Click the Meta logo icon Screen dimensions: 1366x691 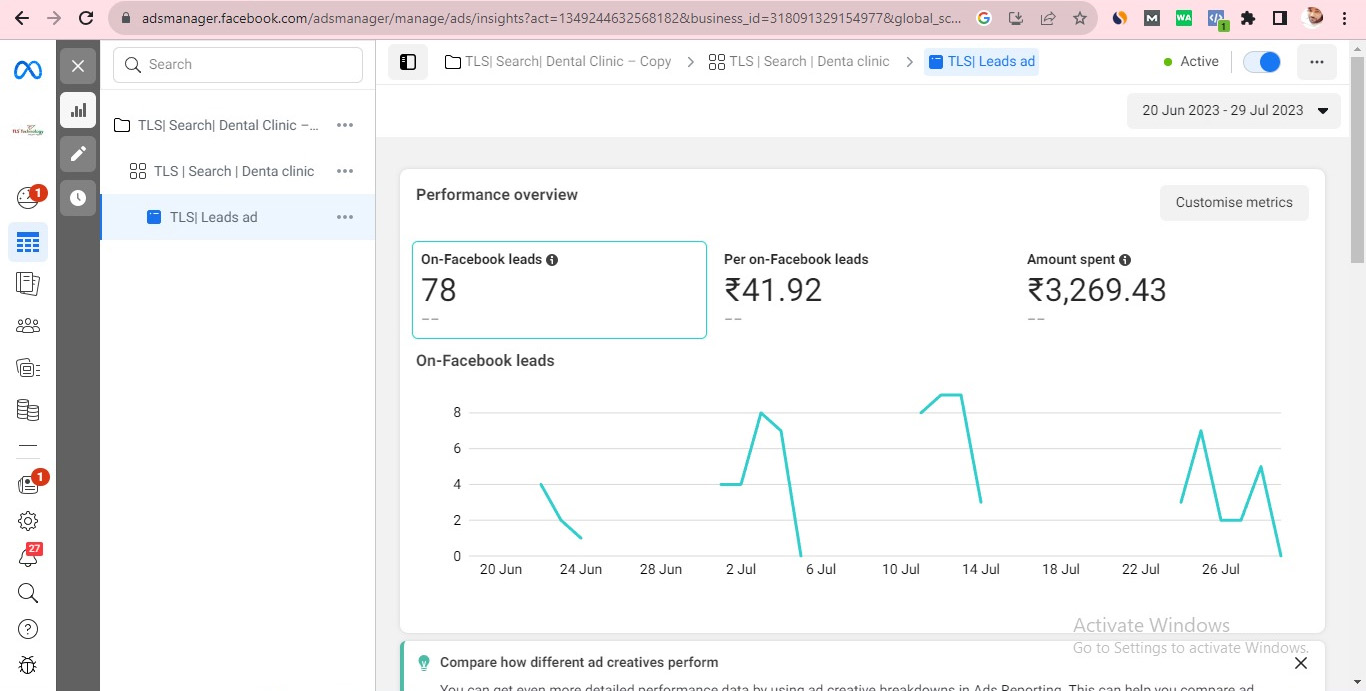[27, 70]
